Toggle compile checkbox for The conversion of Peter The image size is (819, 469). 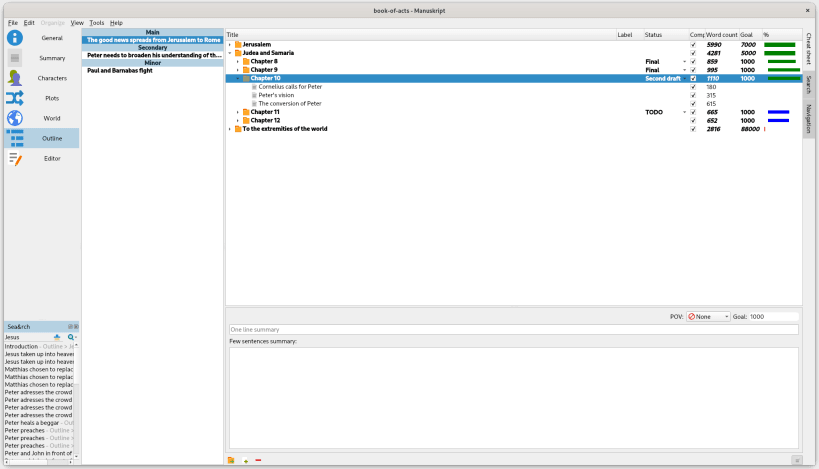click(693, 103)
